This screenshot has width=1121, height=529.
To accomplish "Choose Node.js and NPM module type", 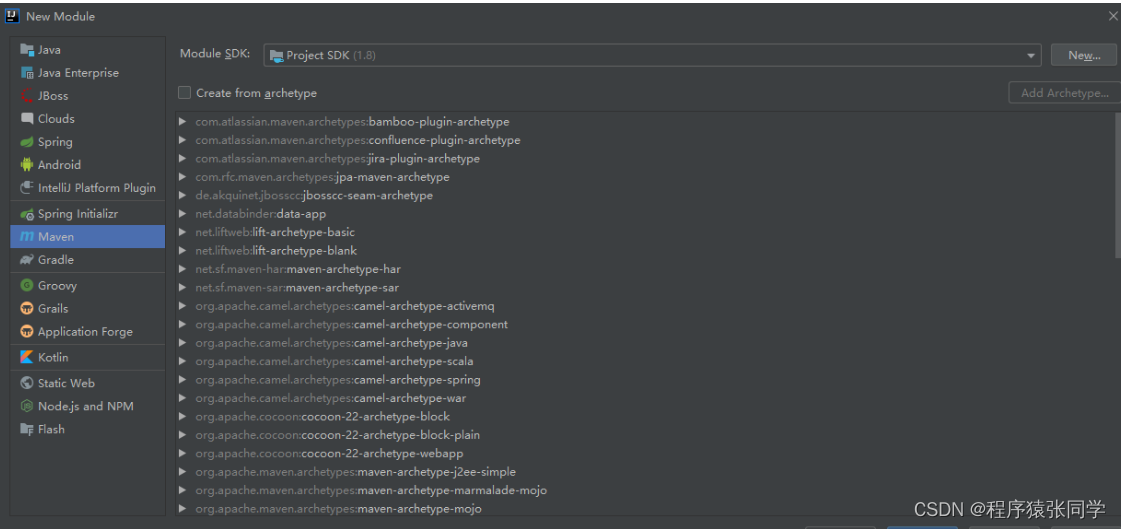I will [88, 406].
